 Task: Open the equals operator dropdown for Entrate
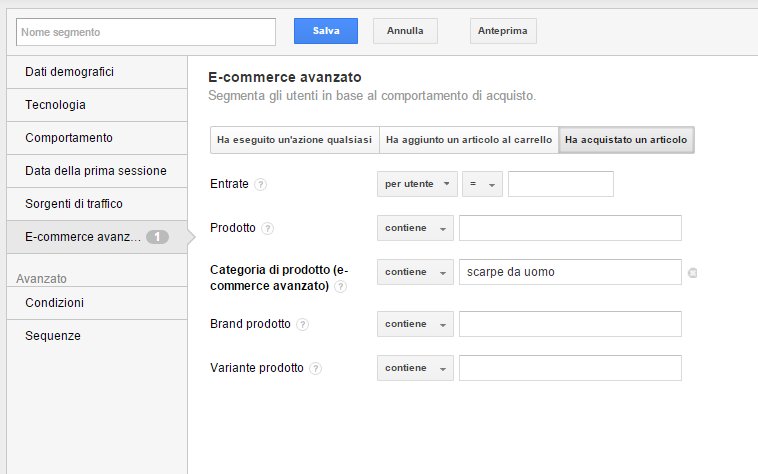pos(482,185)
